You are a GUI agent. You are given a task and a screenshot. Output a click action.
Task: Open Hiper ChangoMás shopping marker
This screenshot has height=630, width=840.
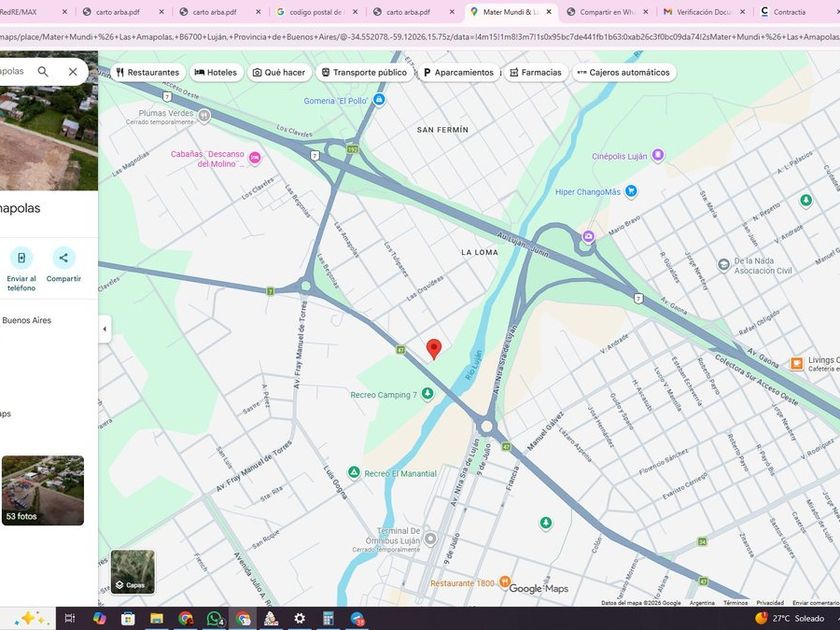631,192
